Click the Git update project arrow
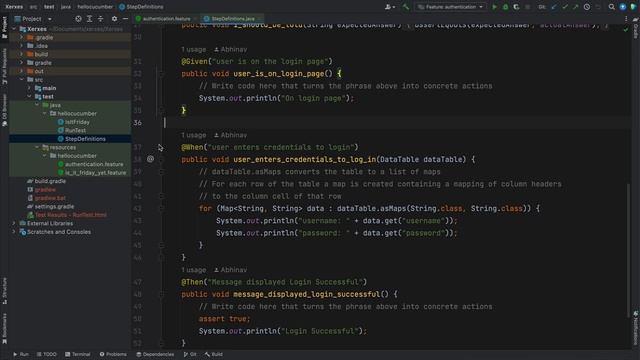The height and width of the screenshot is (360, 640). [x=554, y=7]
